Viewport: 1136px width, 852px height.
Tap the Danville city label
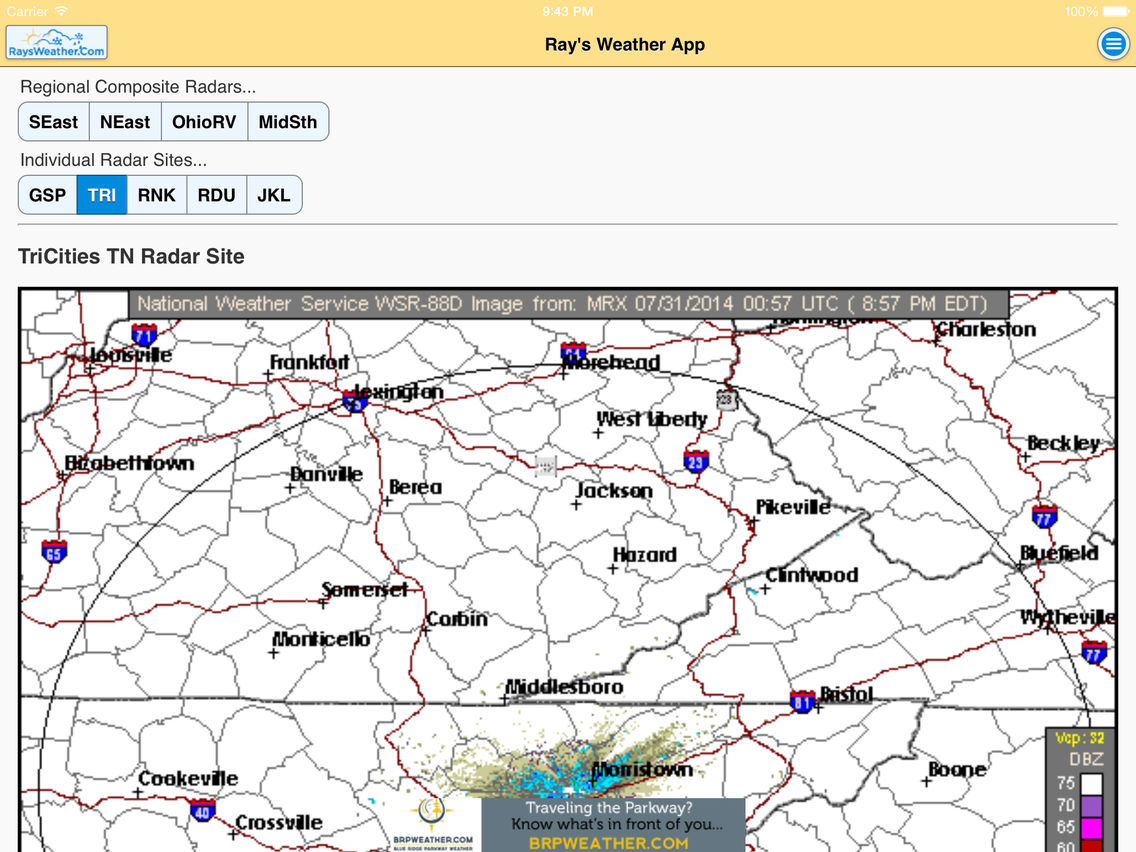[x=327, y=474]
